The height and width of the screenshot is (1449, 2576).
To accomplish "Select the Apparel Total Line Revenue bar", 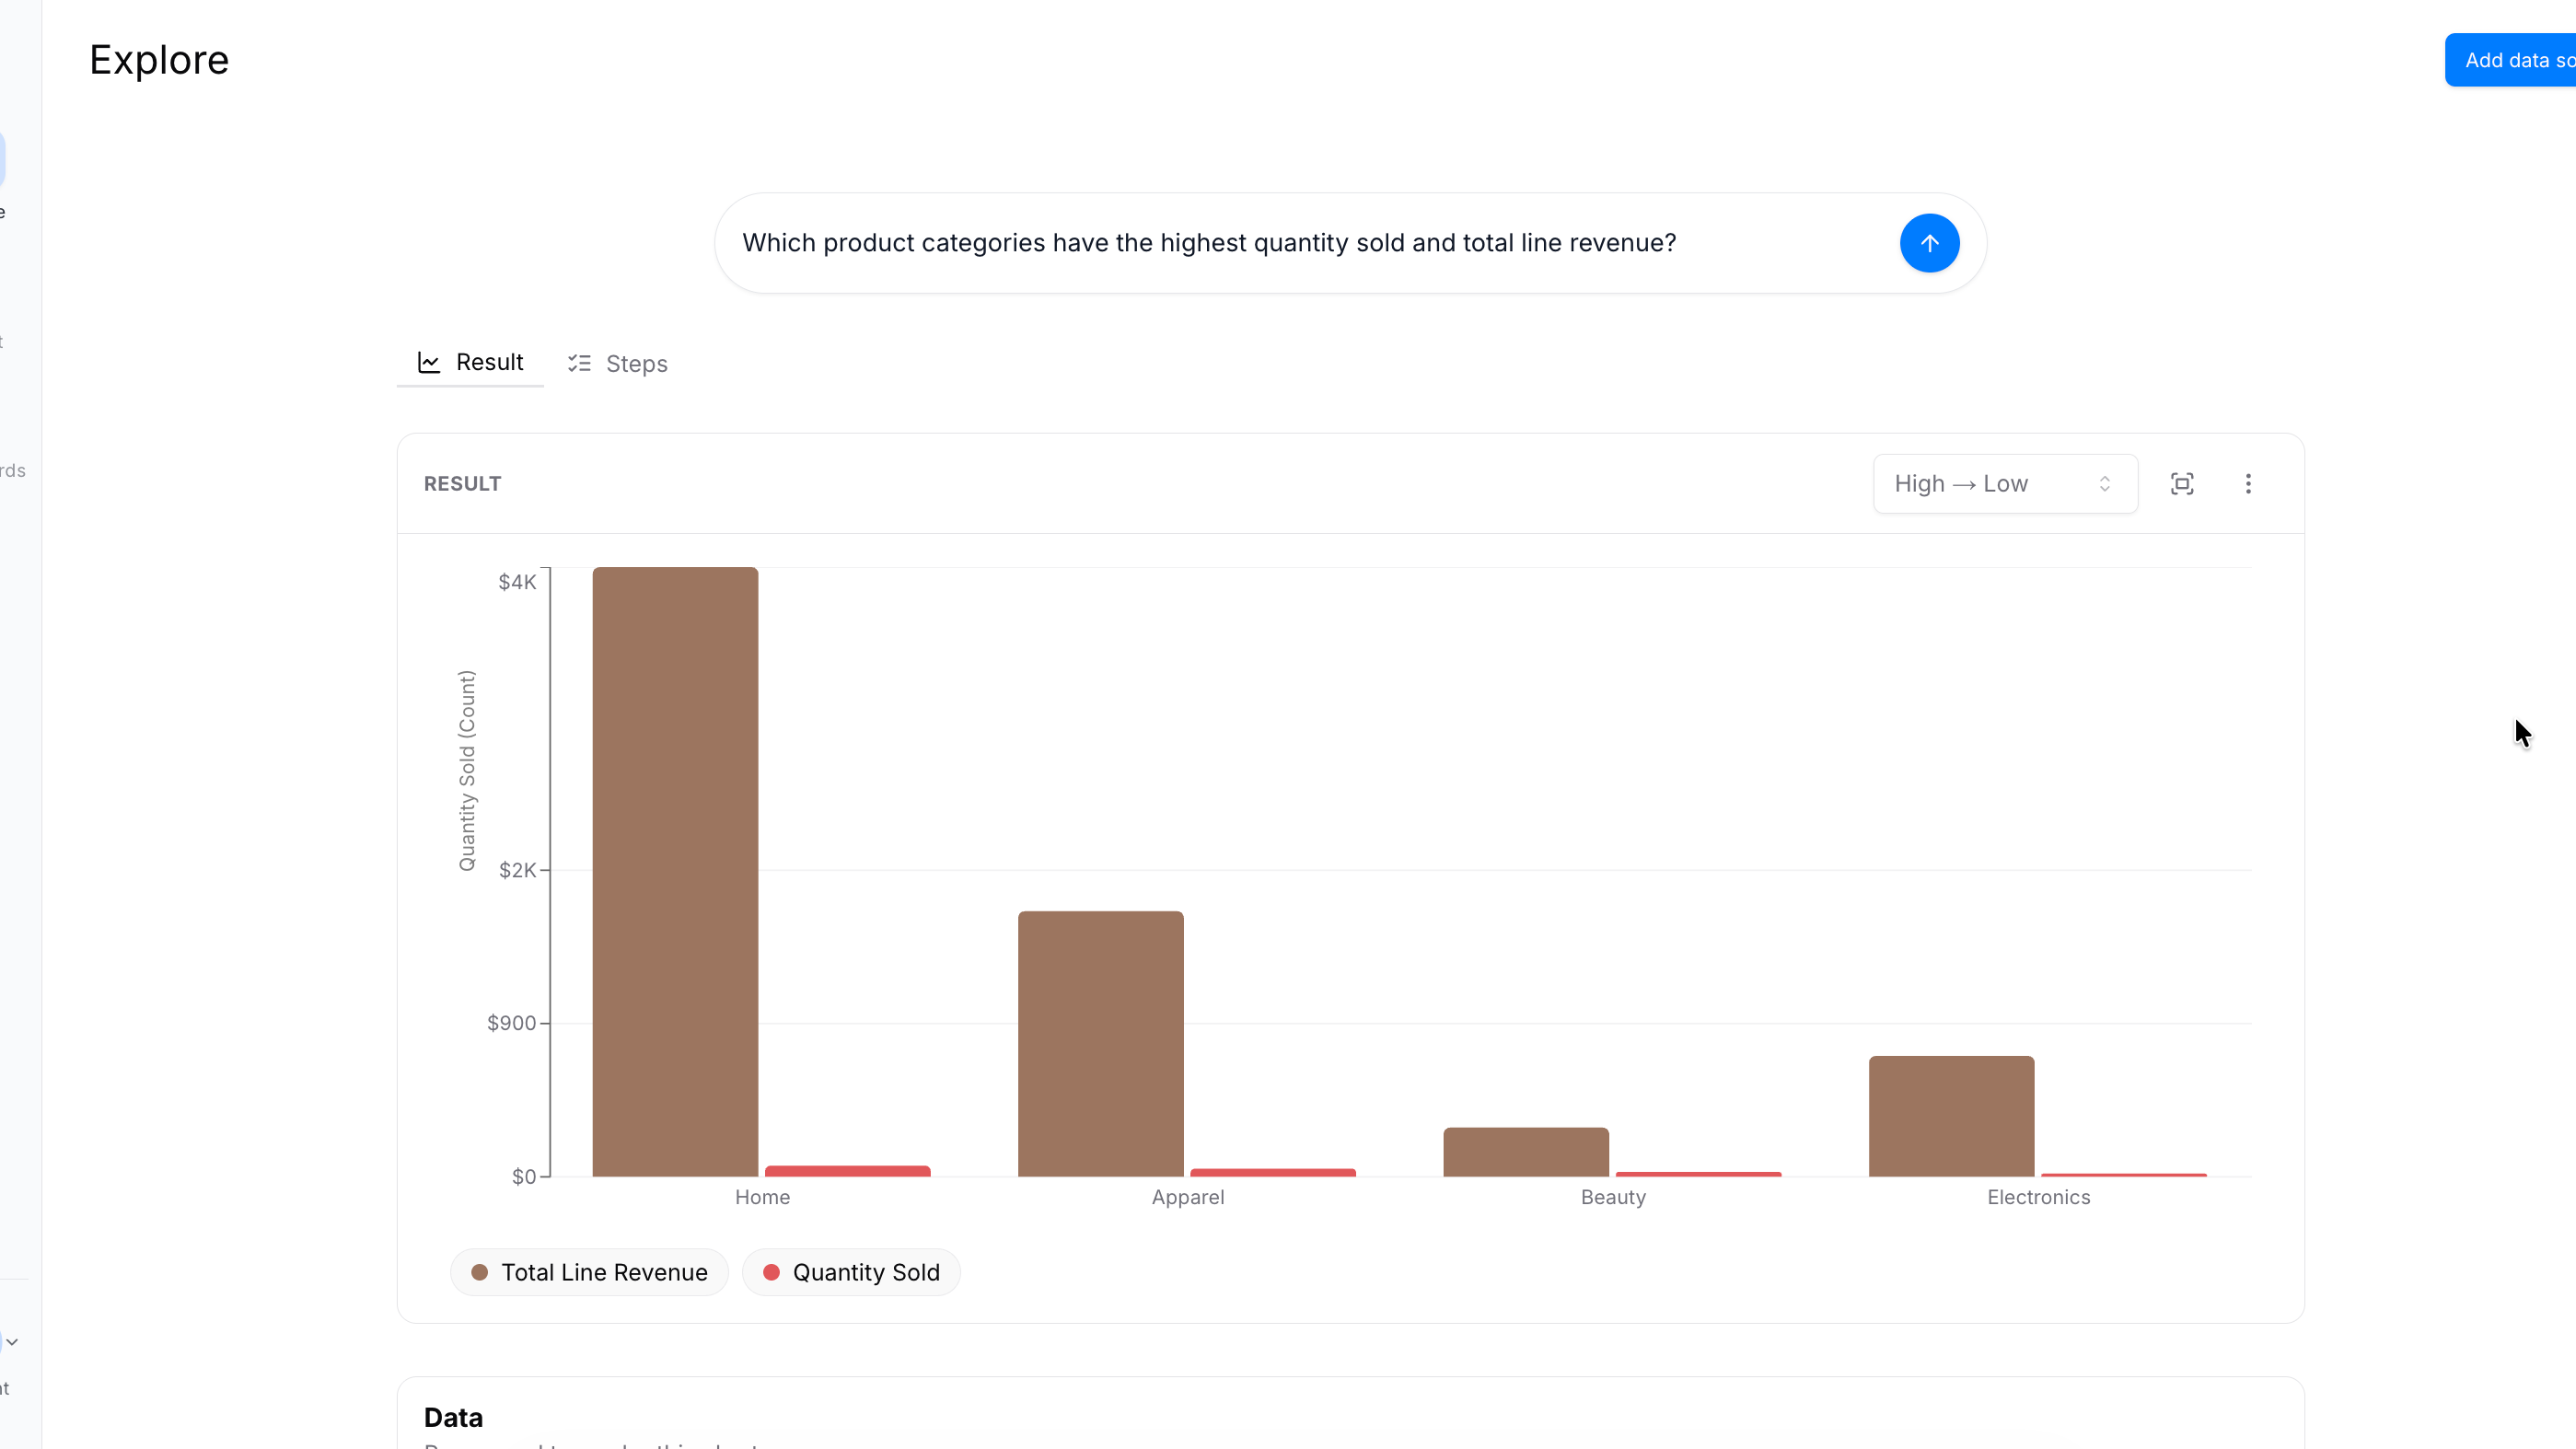I will pos(1100,1043).
